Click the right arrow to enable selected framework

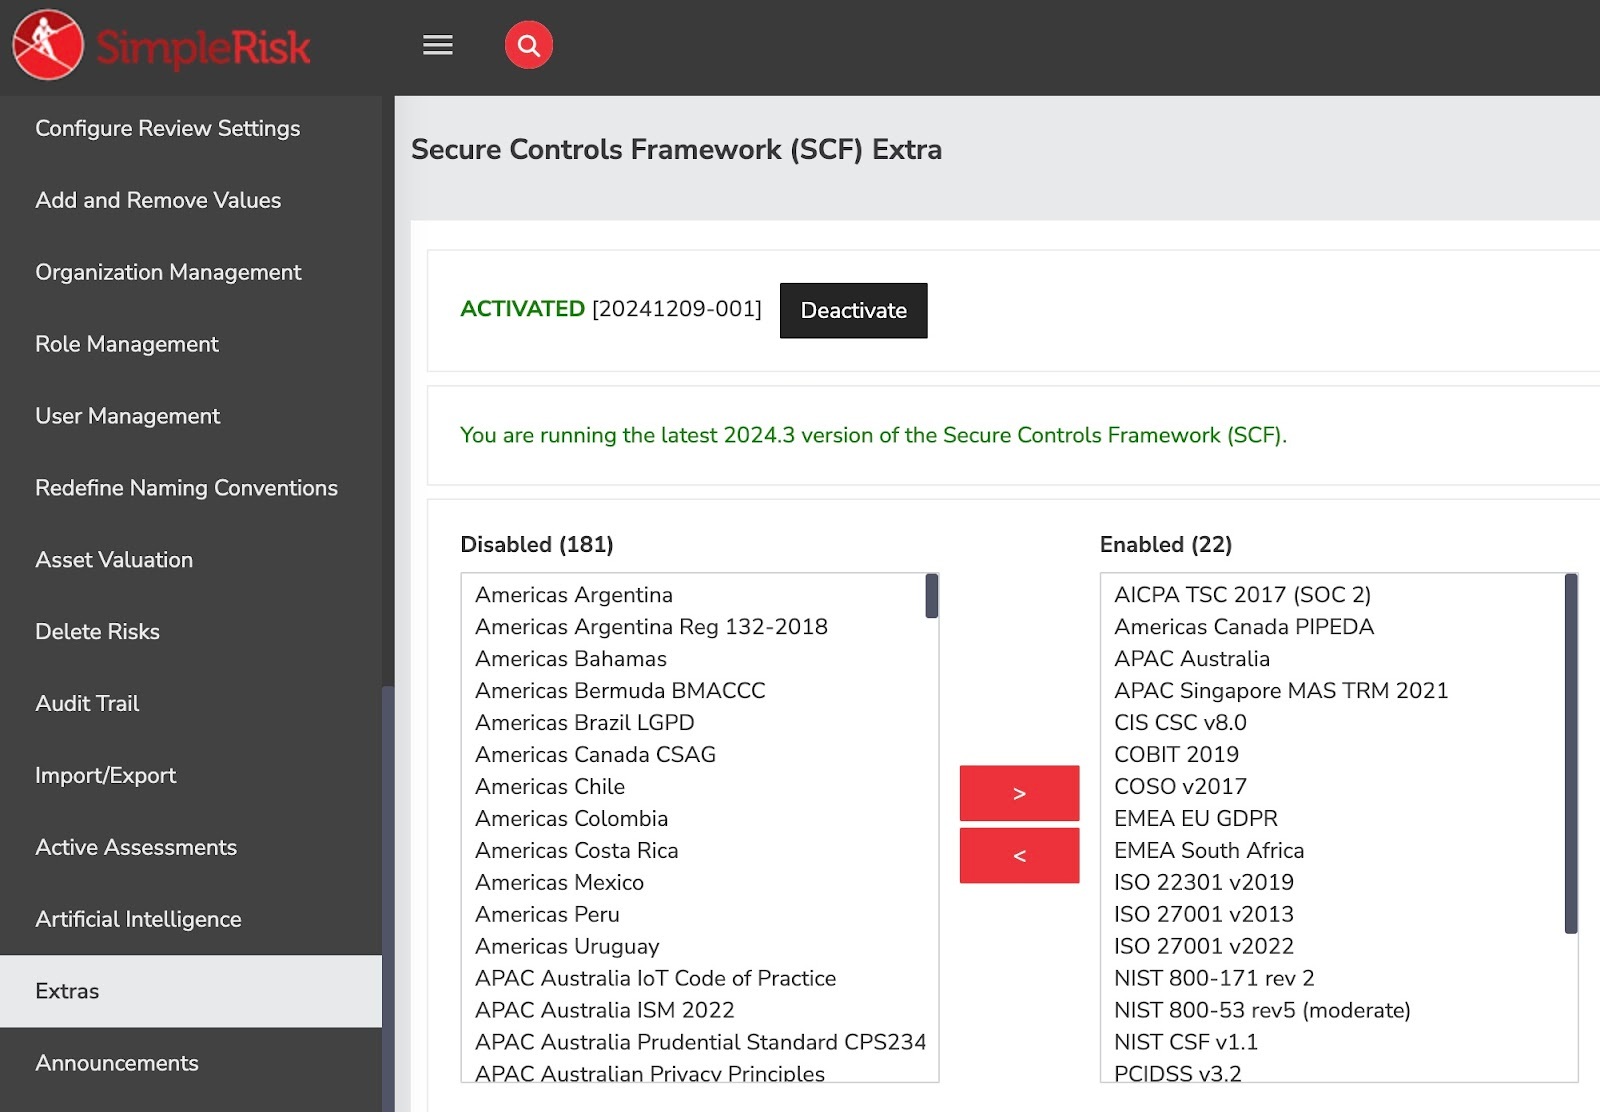(x=1018, y=793)
